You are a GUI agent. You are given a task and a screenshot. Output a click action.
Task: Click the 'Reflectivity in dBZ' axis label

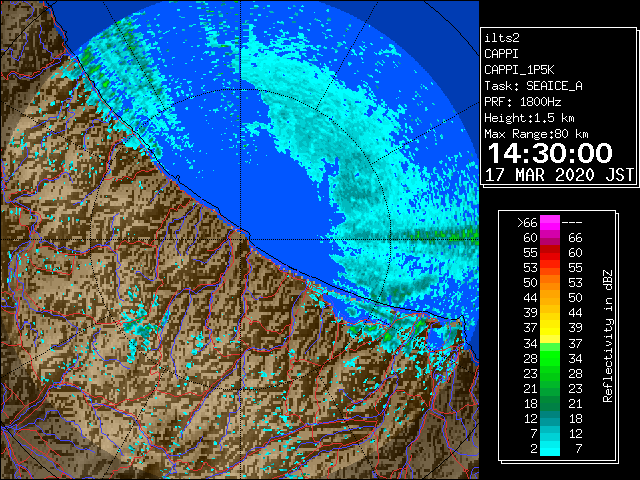607,336
